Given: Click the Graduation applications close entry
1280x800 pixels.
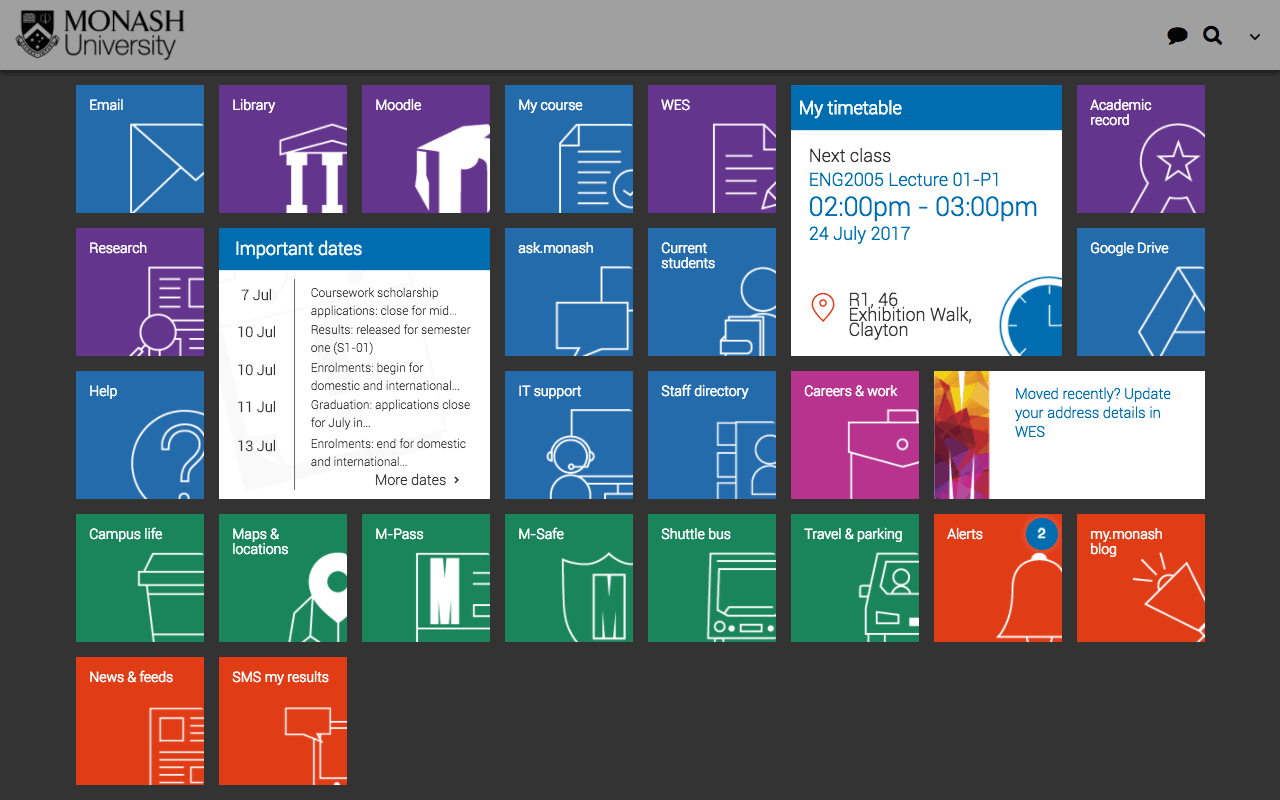Looking at the screenshot, I should pyautogui.click(x=390, y=414).
